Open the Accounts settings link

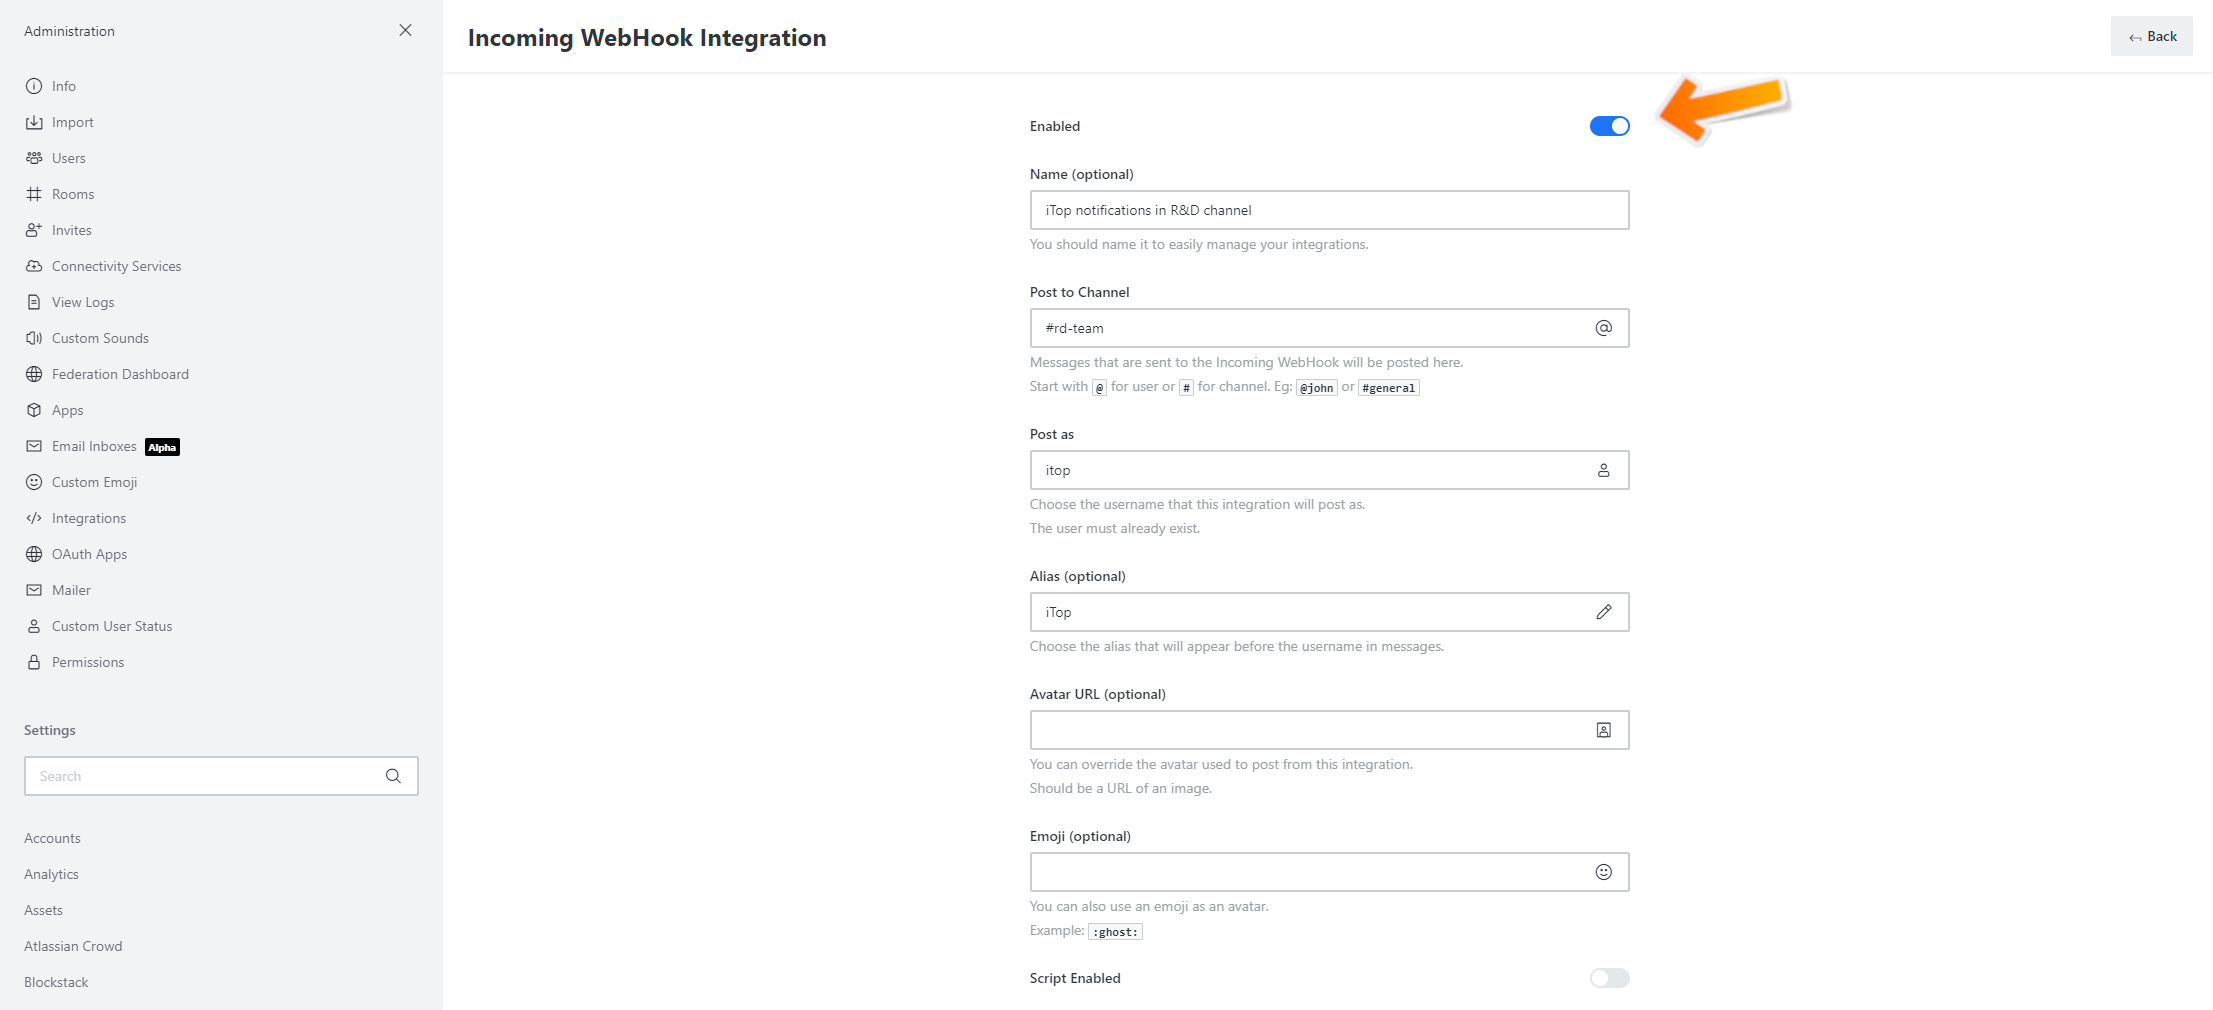pos(52,838)
